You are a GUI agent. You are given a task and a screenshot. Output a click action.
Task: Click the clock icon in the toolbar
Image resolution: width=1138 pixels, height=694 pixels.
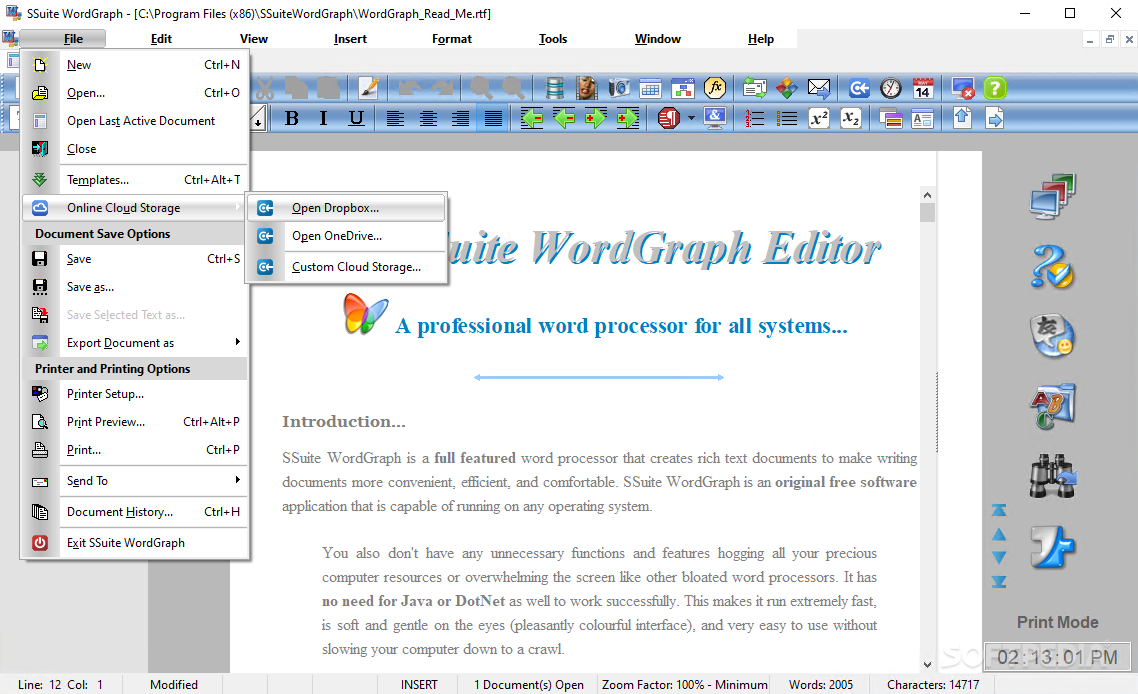[x=891, y=89]
